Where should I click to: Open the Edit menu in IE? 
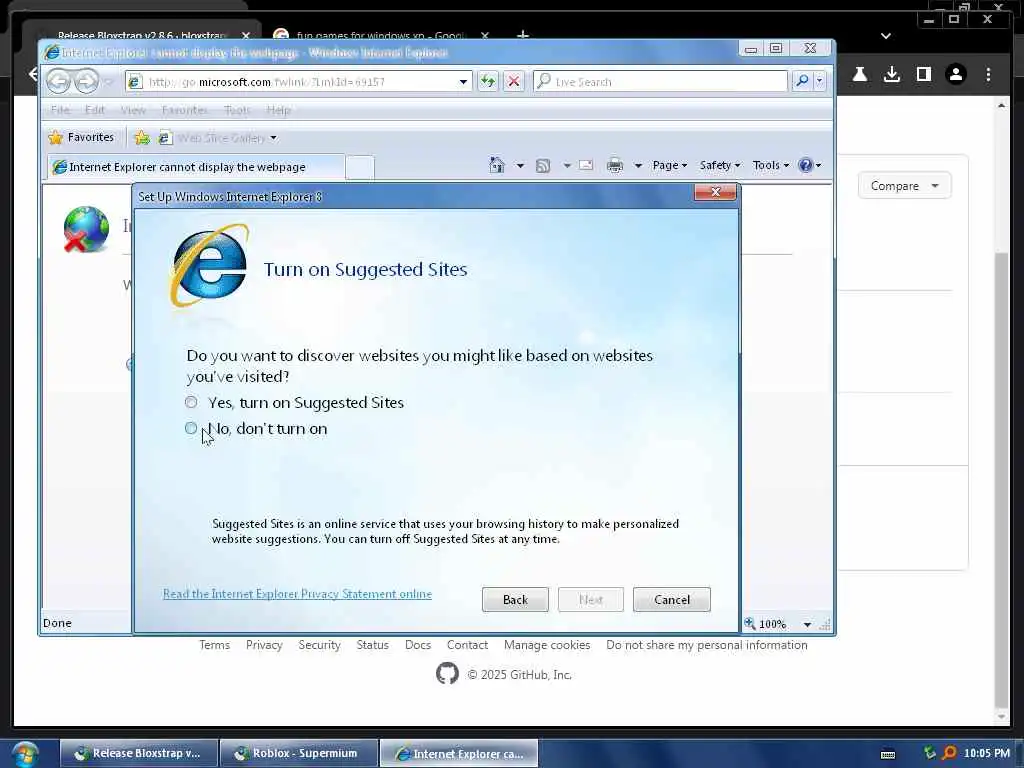(x=95, y=110)
